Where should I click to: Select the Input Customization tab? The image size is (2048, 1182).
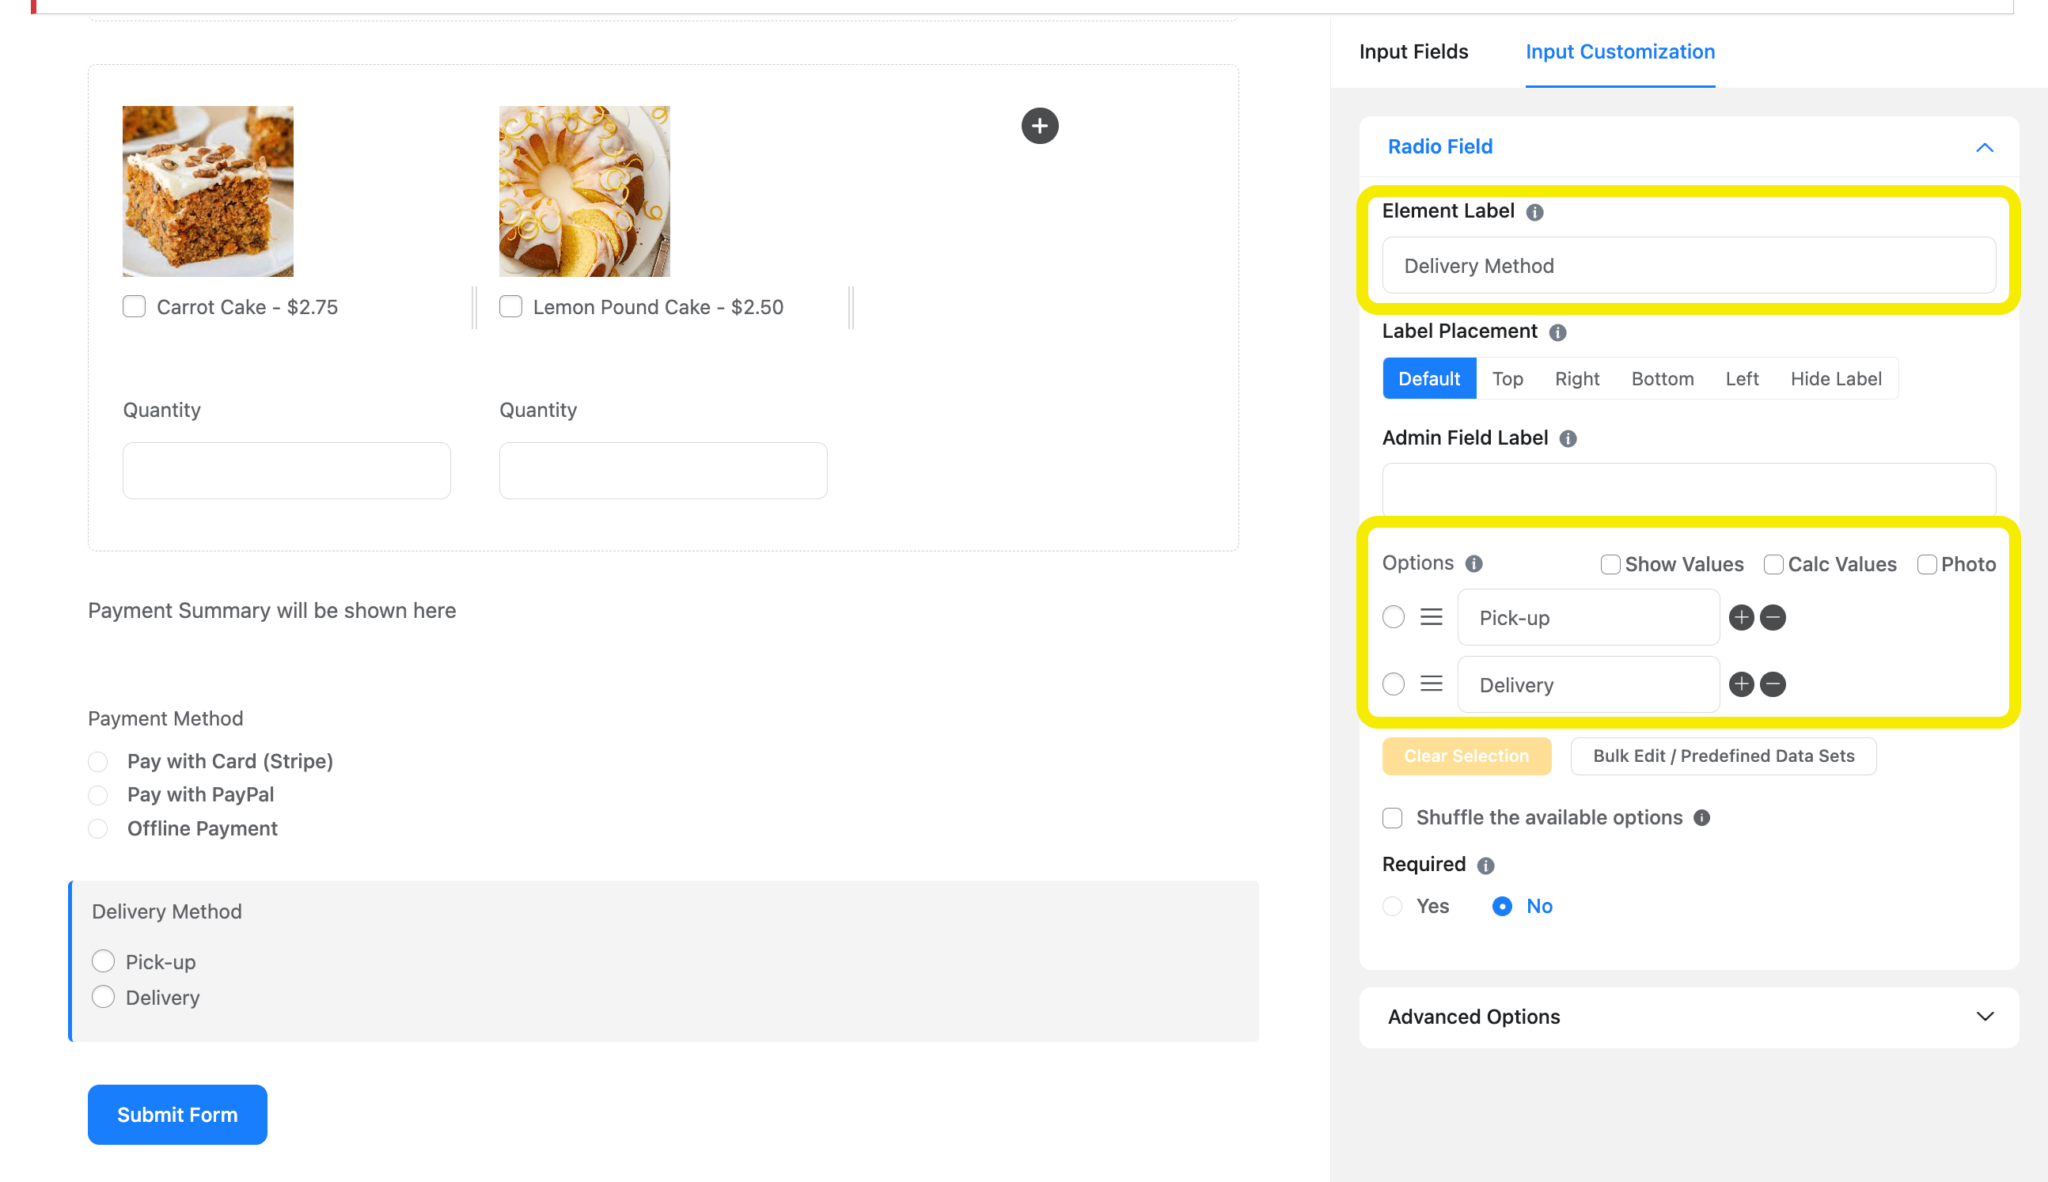pos(1620,51)
